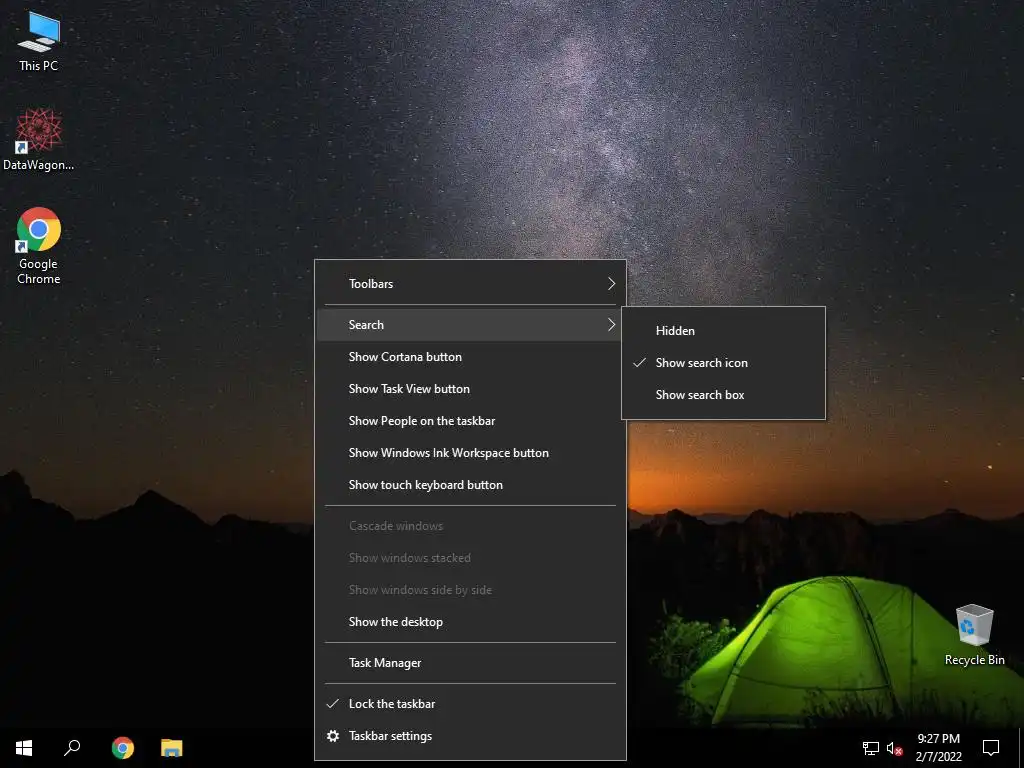Open the Windows Start button
1024x768 pixels.
(24, 748)
